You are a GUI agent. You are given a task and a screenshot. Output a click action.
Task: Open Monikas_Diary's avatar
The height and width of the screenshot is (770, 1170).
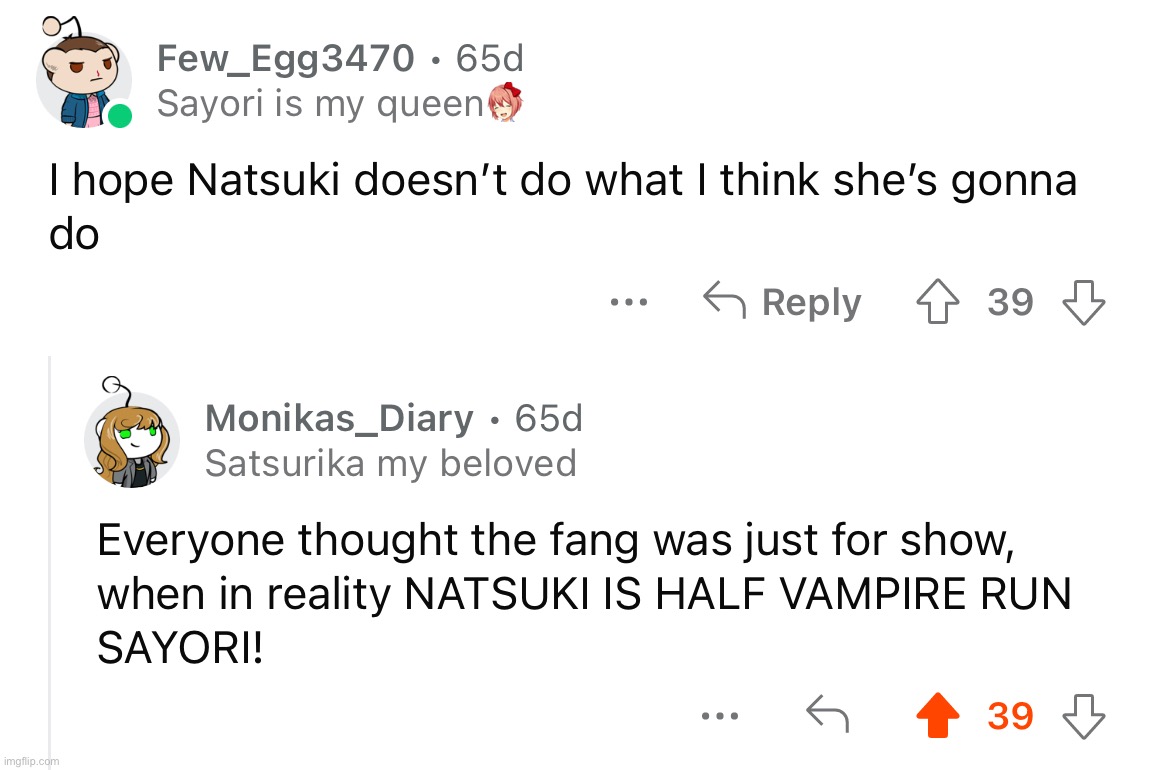pos(132,438)
